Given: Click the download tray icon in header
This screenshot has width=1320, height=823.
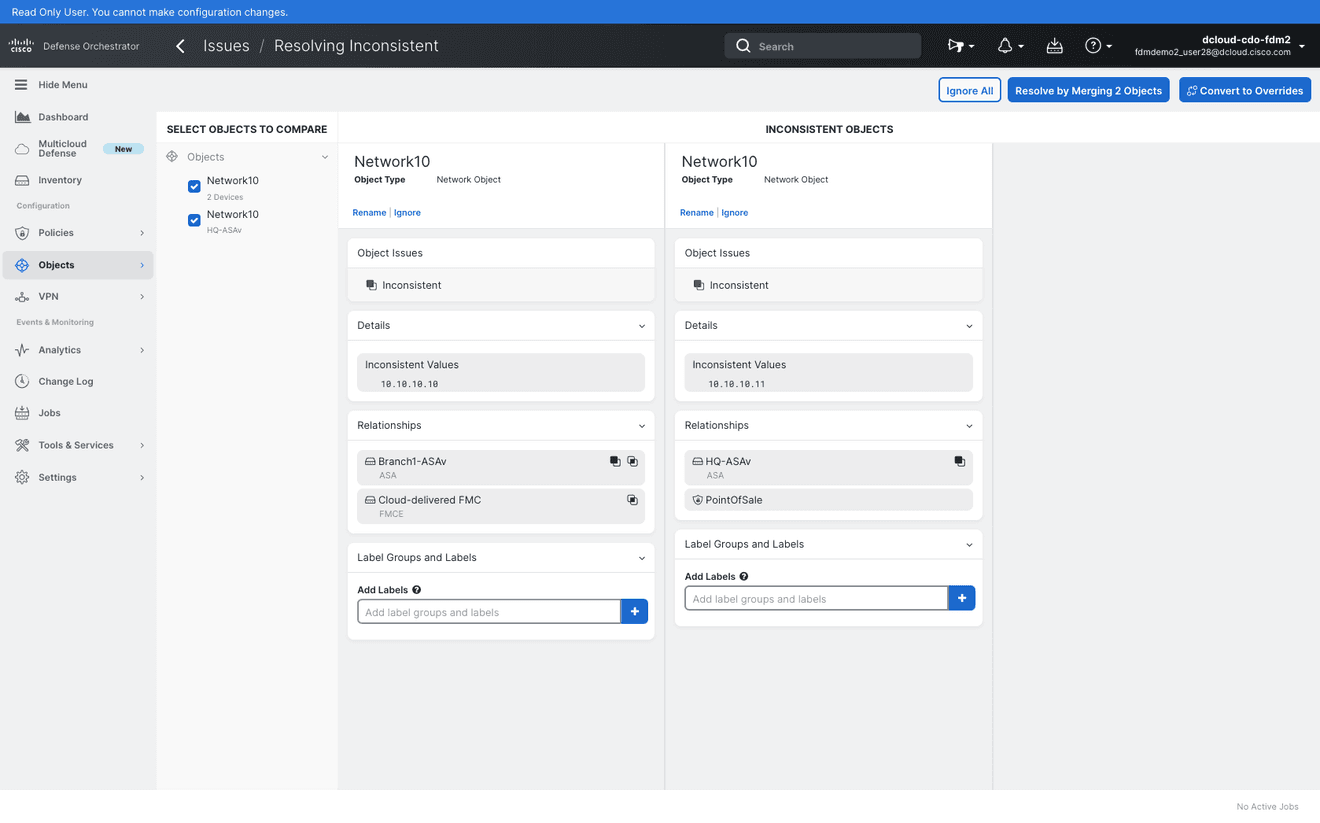Looking at the screenshot, I should [x=1055, y=46].
